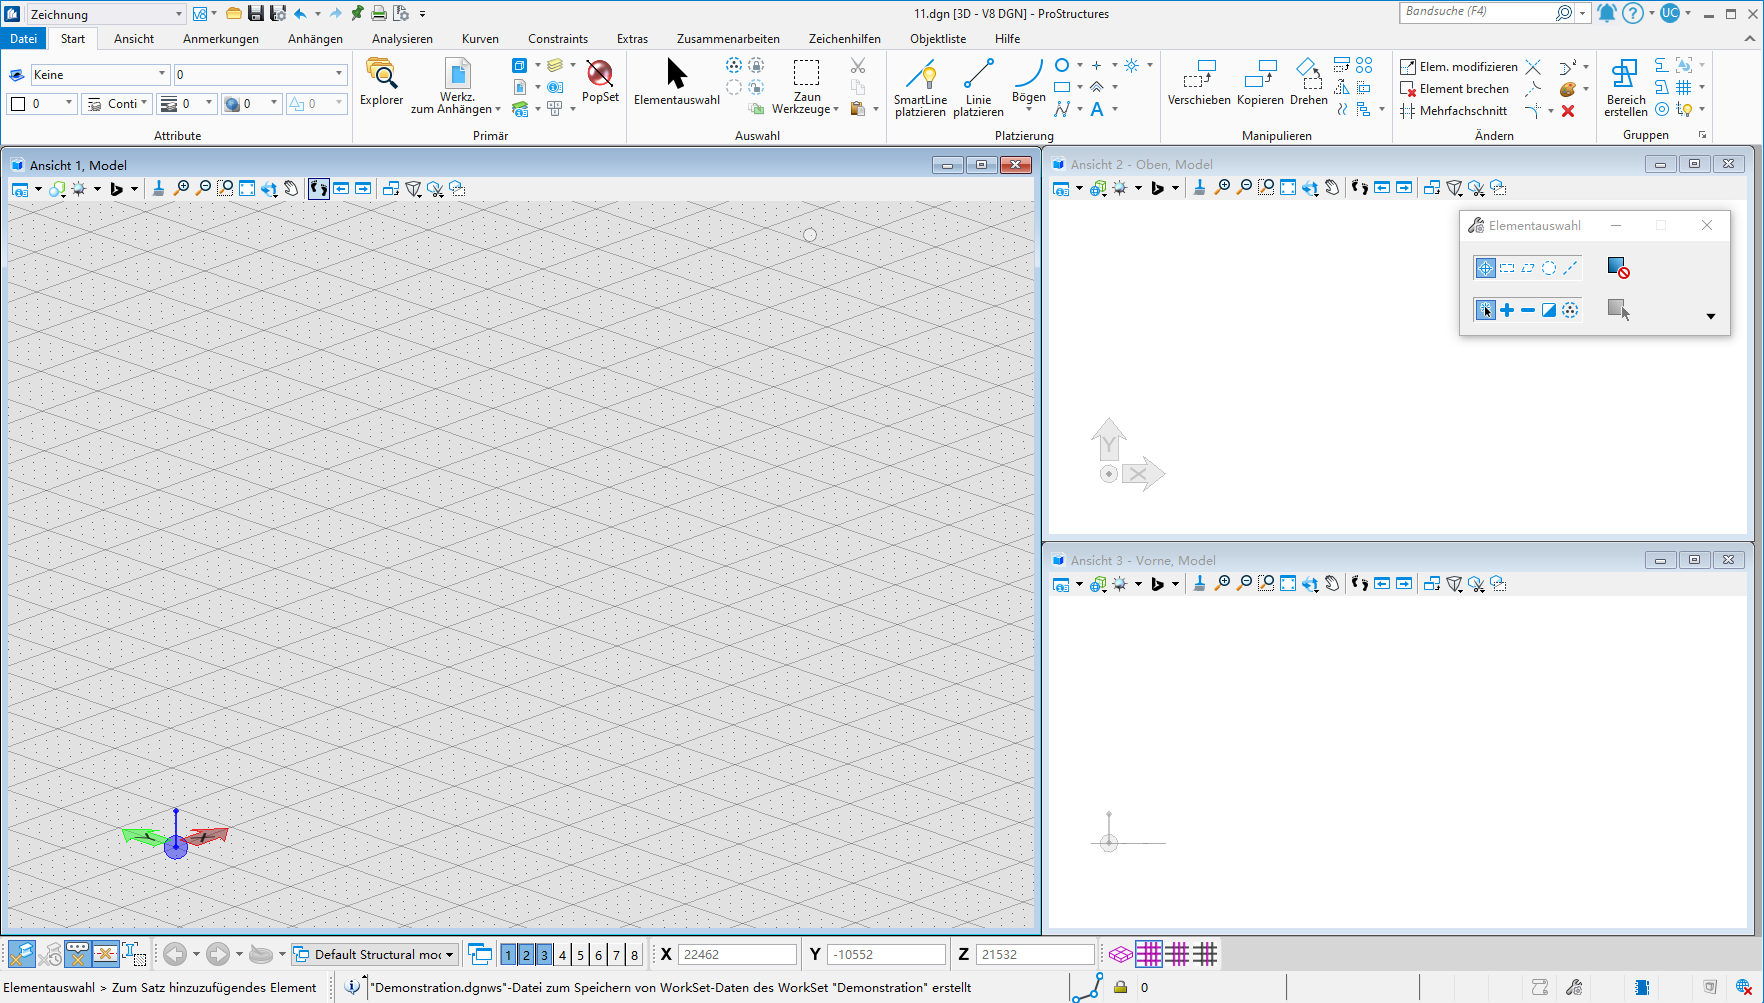This screenshot has height=1003, width=1764.
Task: Toggle view 1 button in view group
Action: click(508, 955)
